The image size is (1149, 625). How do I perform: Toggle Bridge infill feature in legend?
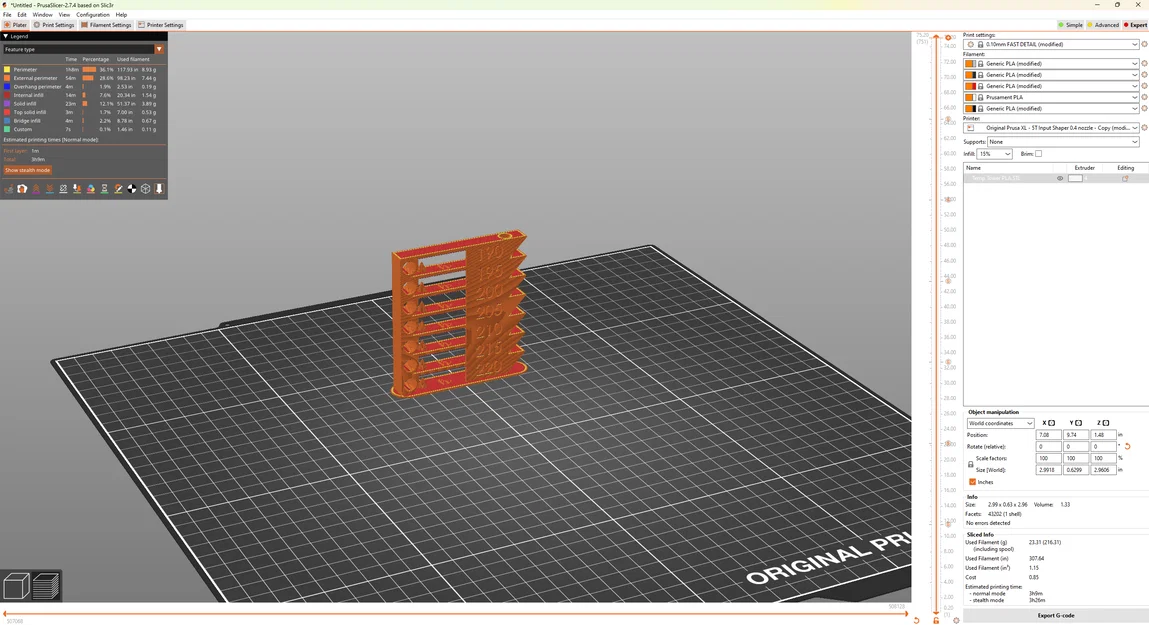[27, 121]
